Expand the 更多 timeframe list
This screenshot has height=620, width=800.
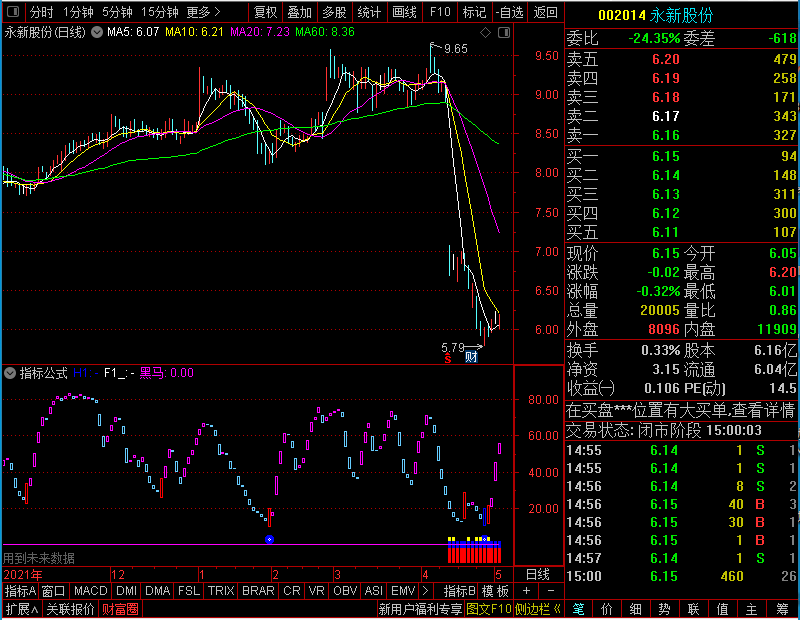pos(203,12)
